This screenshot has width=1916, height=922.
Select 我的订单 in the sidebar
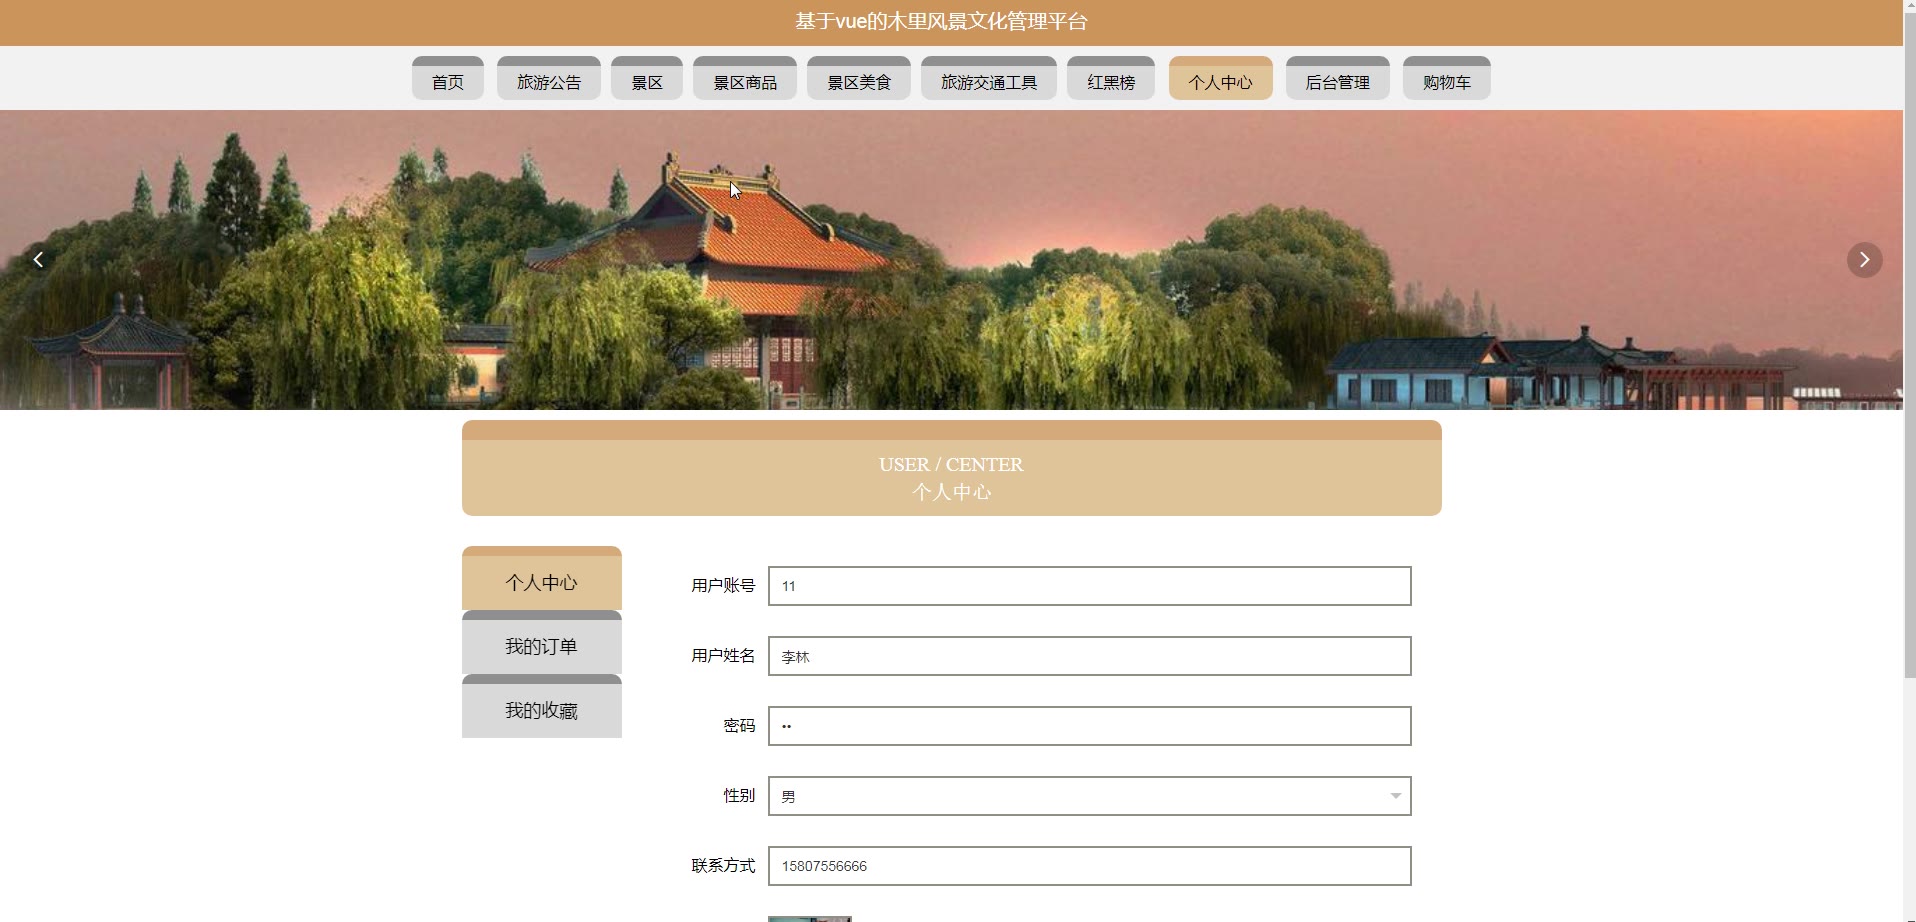click(x=542, y=642)
